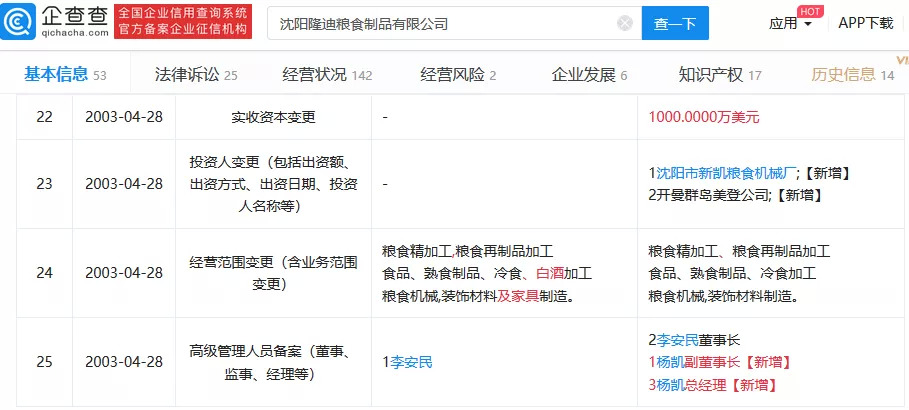Click the 查一下 search button
Viewport: 909px width, 410px height.
click(x=675, y=23)
